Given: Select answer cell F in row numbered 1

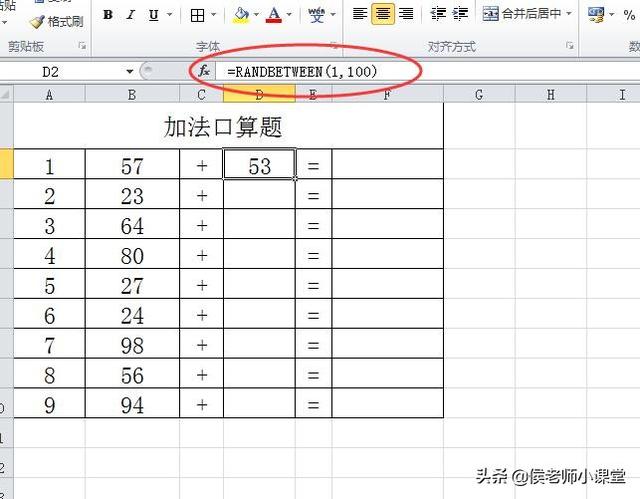Looking at the screenshot, I should 388,164.
